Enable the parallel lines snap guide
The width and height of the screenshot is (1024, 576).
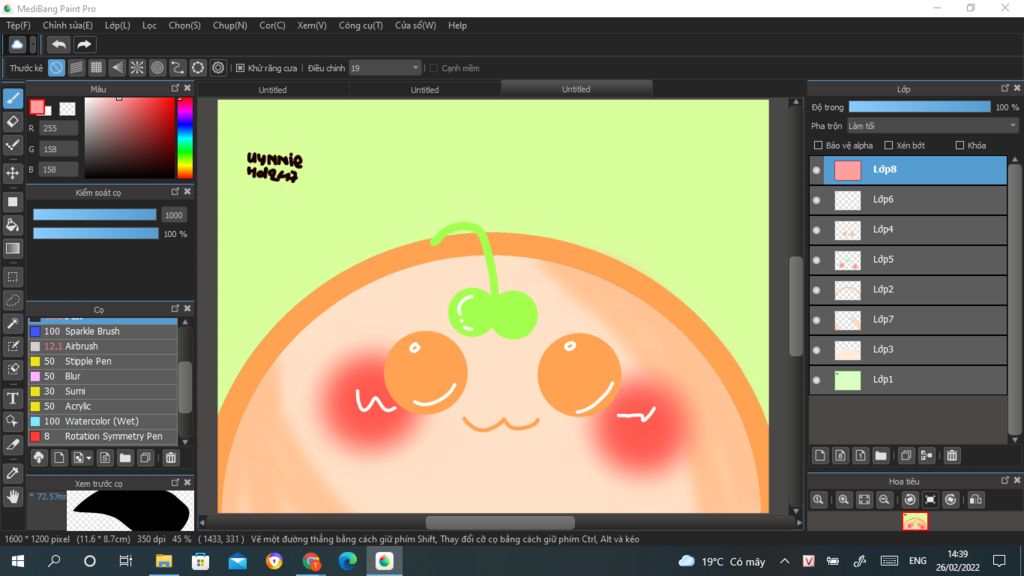coord(76,67)
